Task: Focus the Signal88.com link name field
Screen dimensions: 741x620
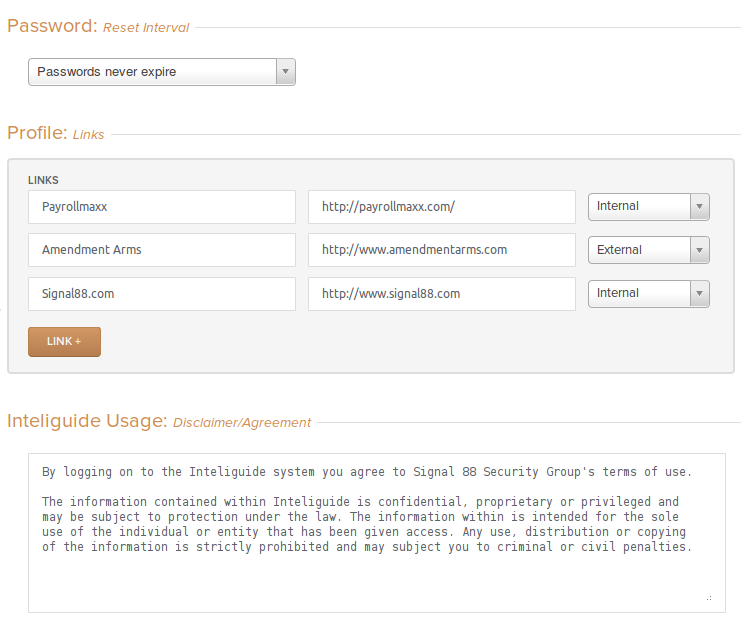Action: click(162, 294)
